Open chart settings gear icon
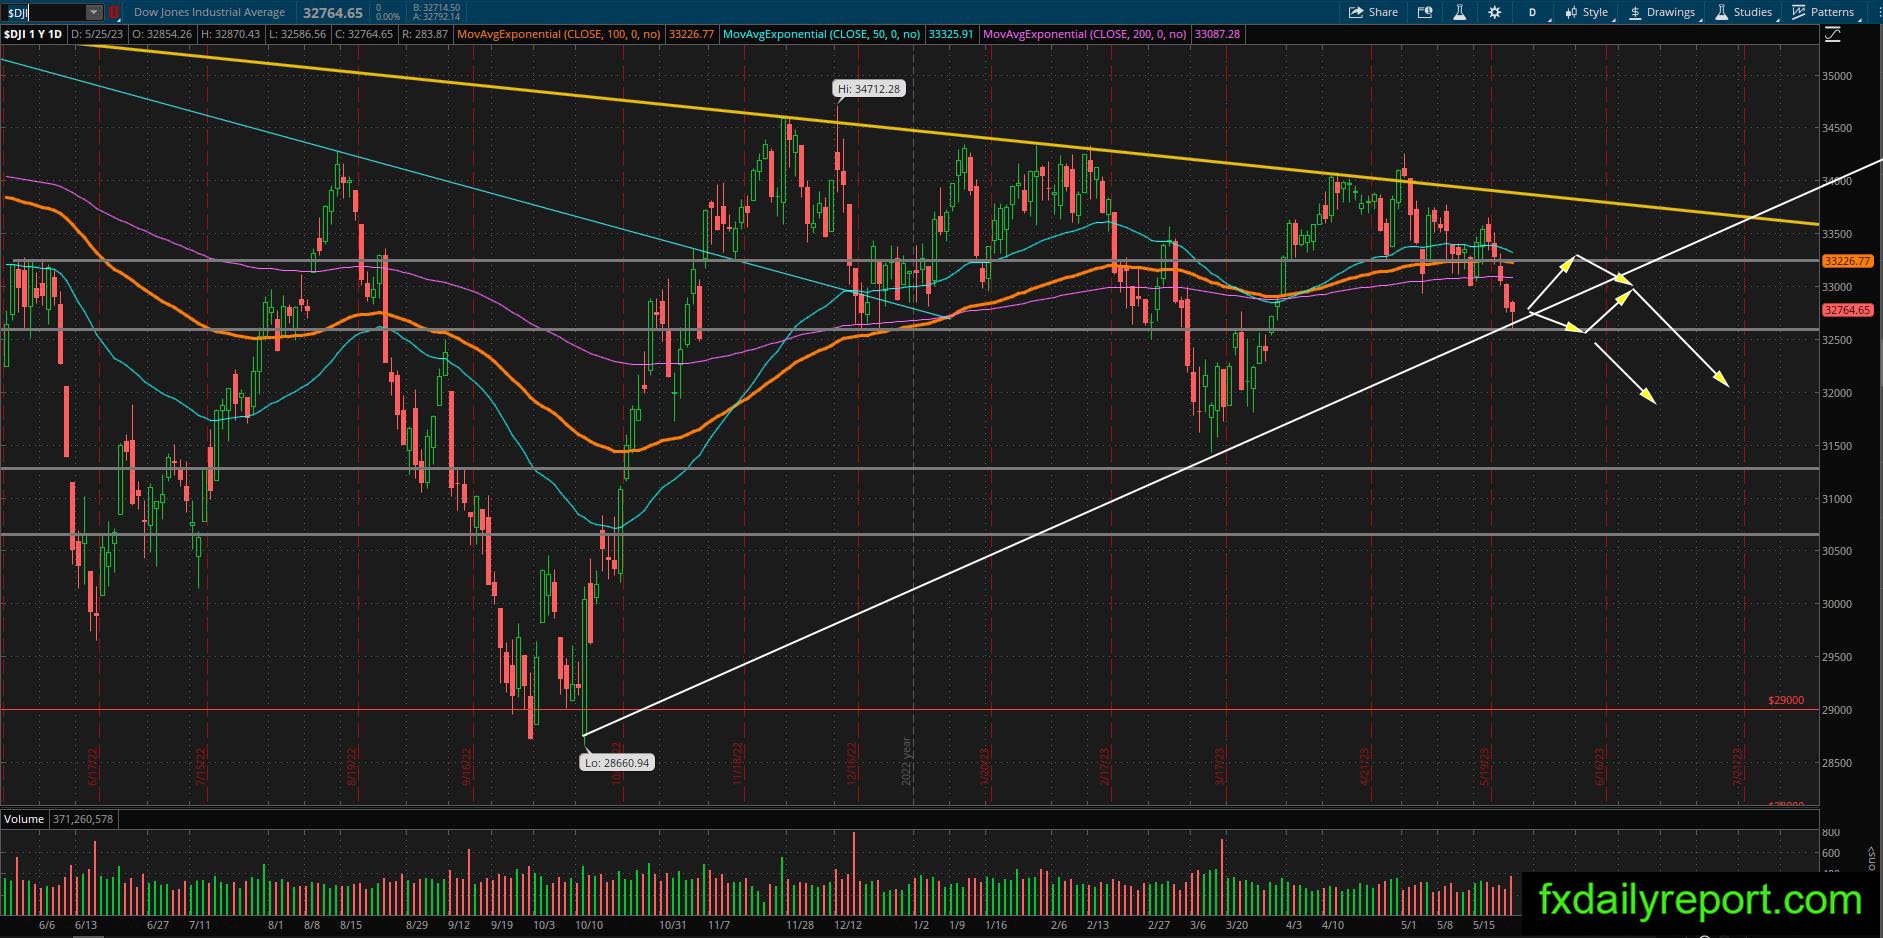1883x938 pixels. [1494, 12]
